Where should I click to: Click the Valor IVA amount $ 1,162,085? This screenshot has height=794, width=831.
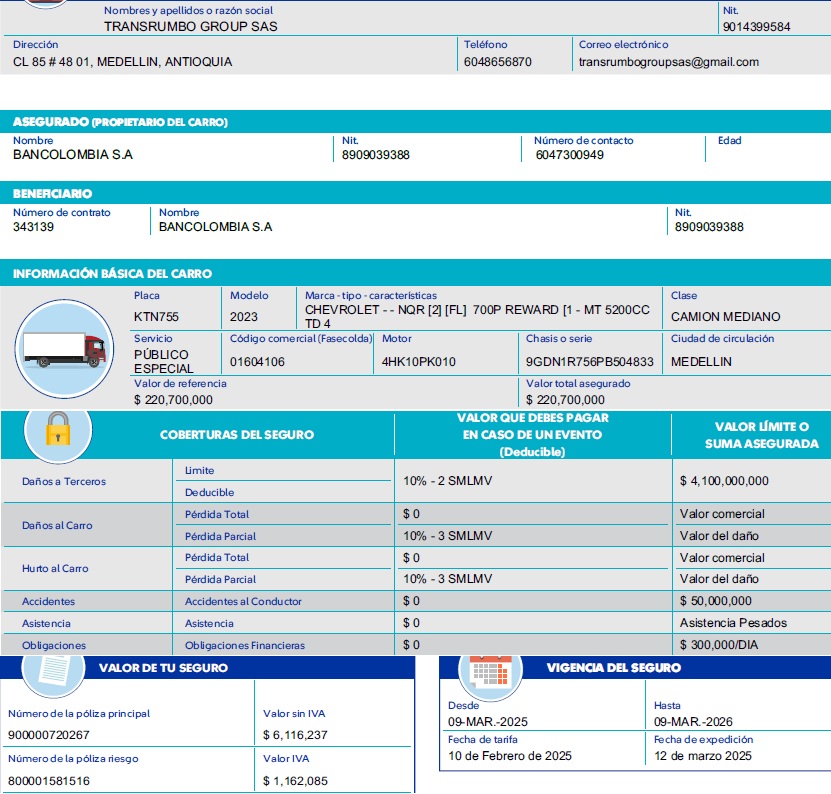(295, 780)
